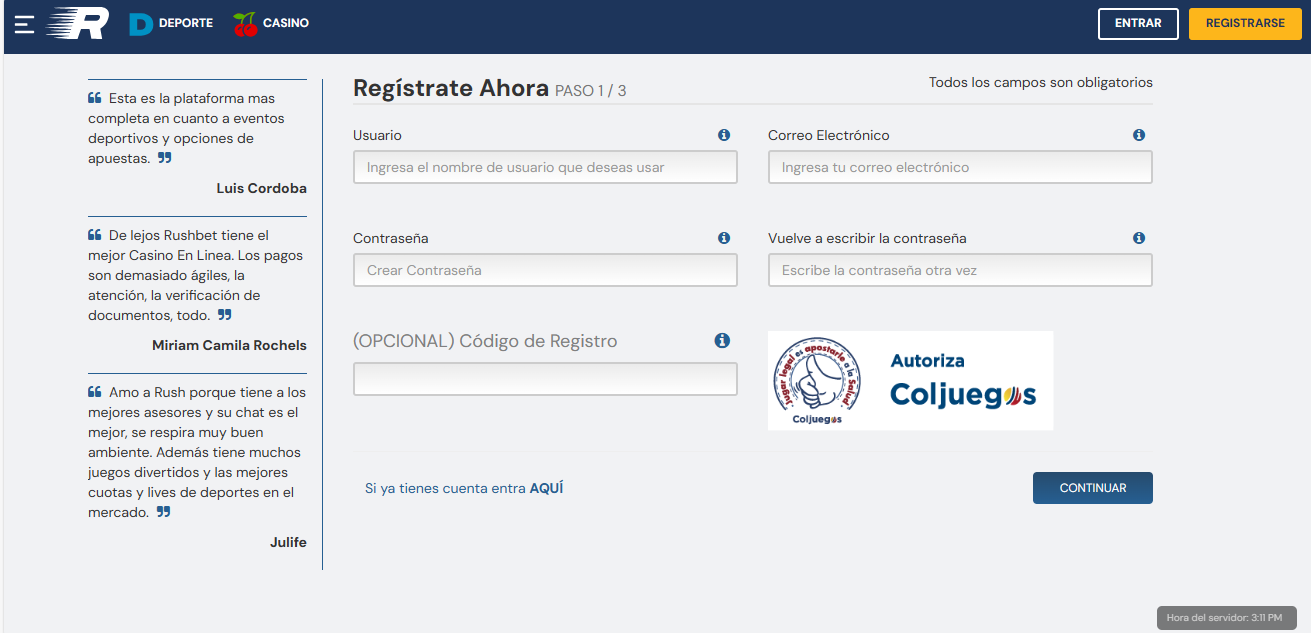Click the Usuario input field
Screen dimensions: 1311x633
point(545,167)
